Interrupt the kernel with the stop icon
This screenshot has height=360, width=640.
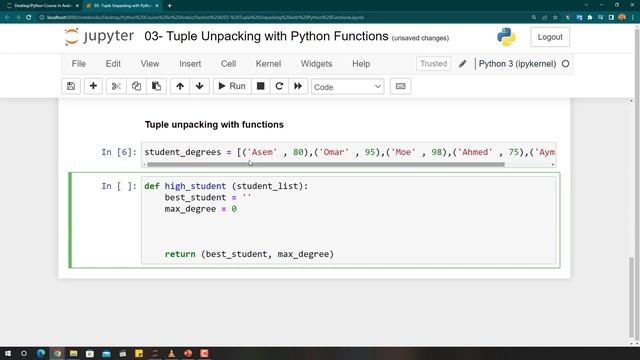[260, 86]
